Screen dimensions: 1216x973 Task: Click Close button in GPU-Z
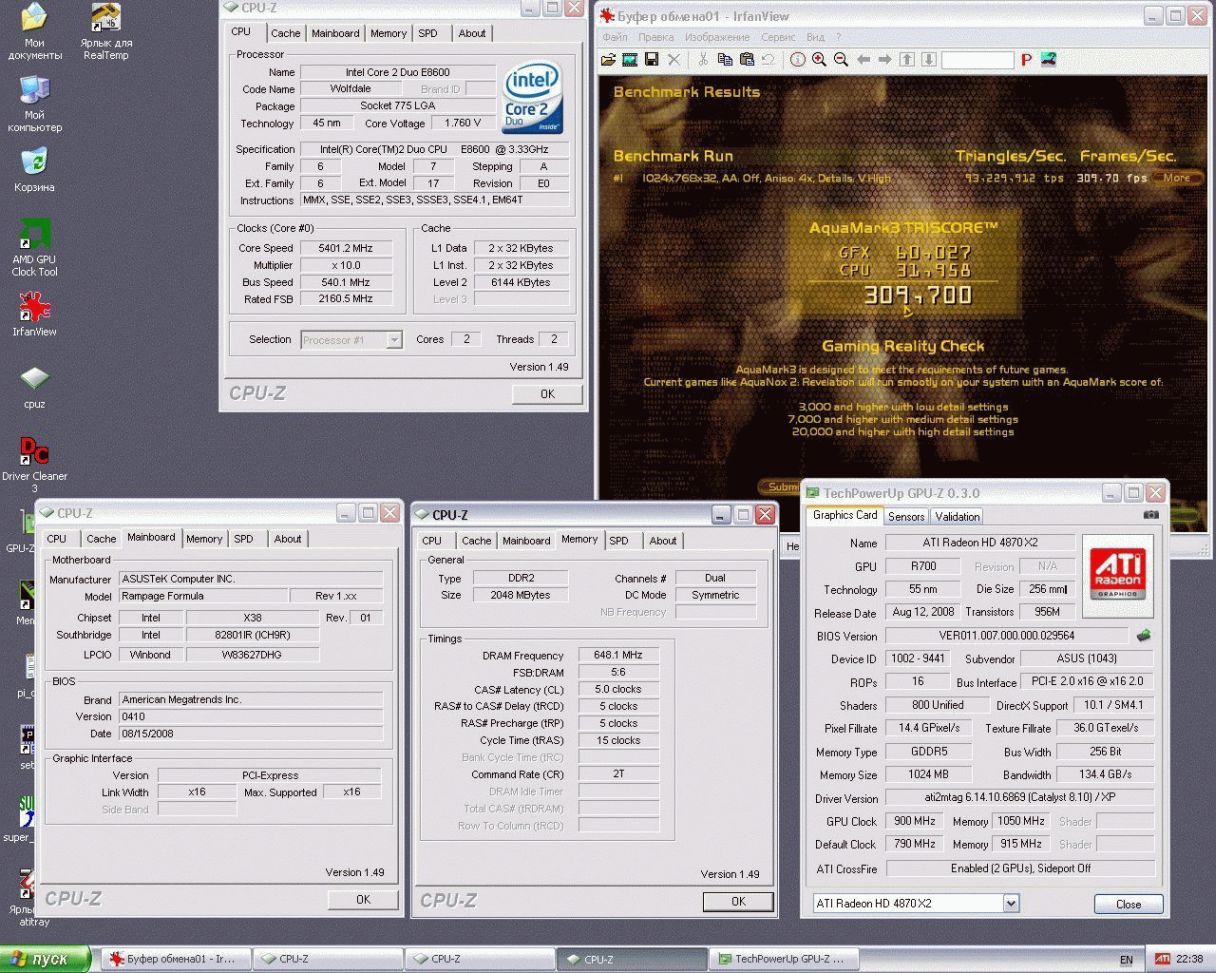pyautogui.click(x=1128, y=904)
